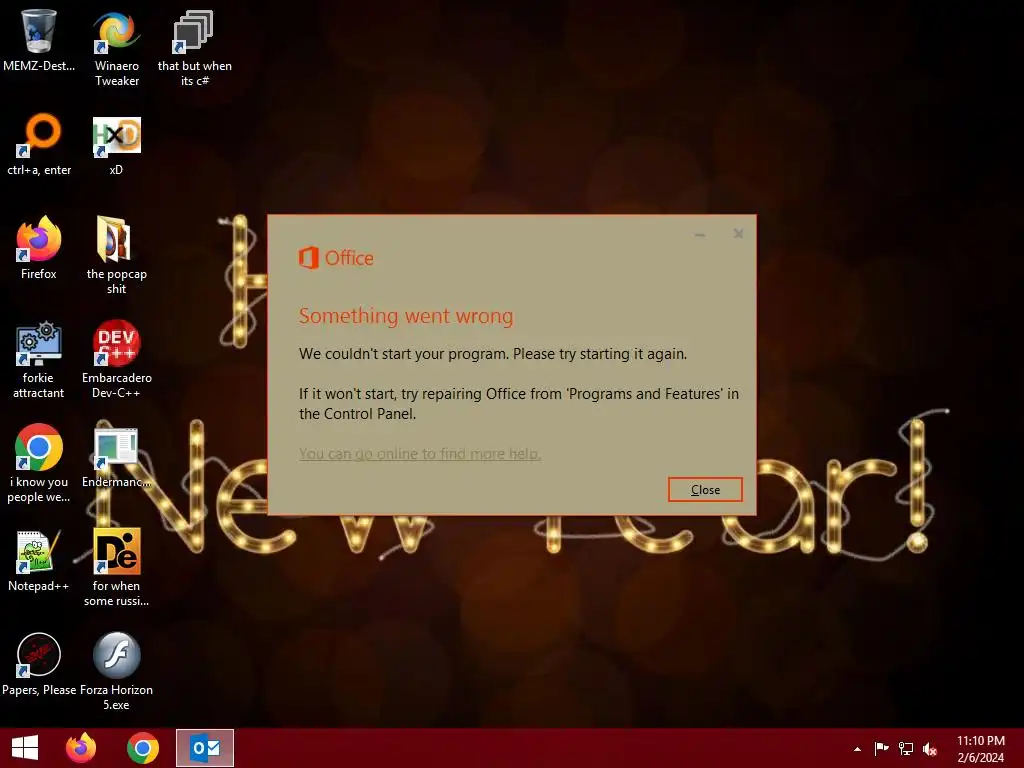Click the Office logo in the dialog
This screenshot has height=768, width=1024.
point(336,258)
